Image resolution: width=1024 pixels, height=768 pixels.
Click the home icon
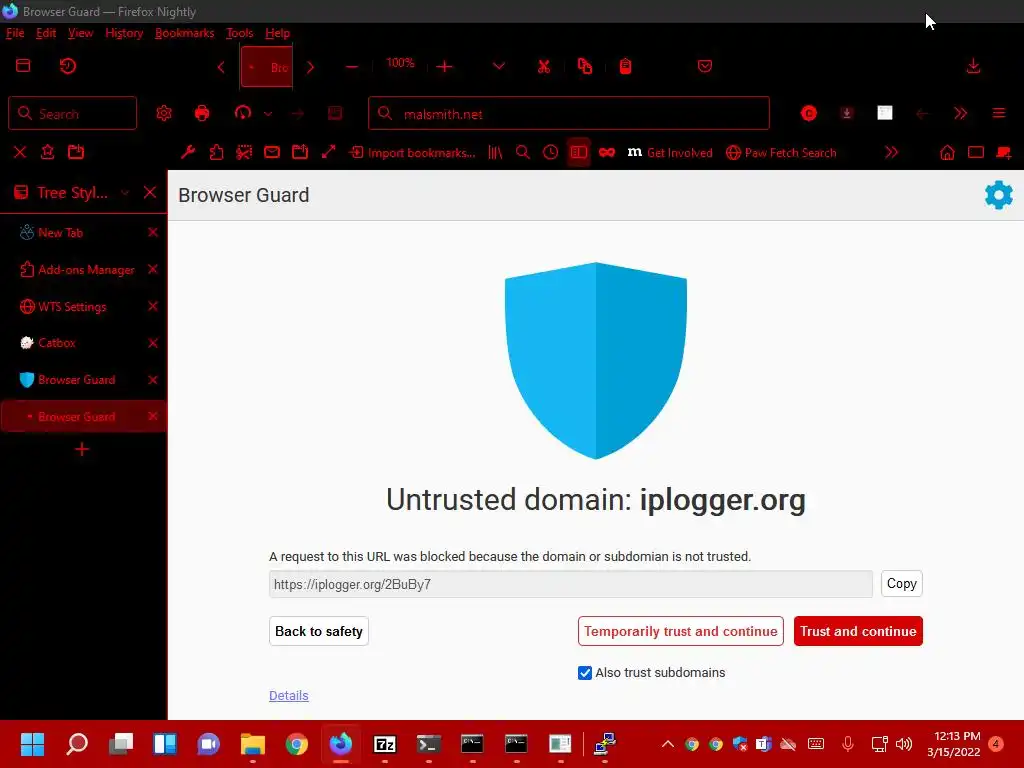pyautogui.click(x=947, y=152)
